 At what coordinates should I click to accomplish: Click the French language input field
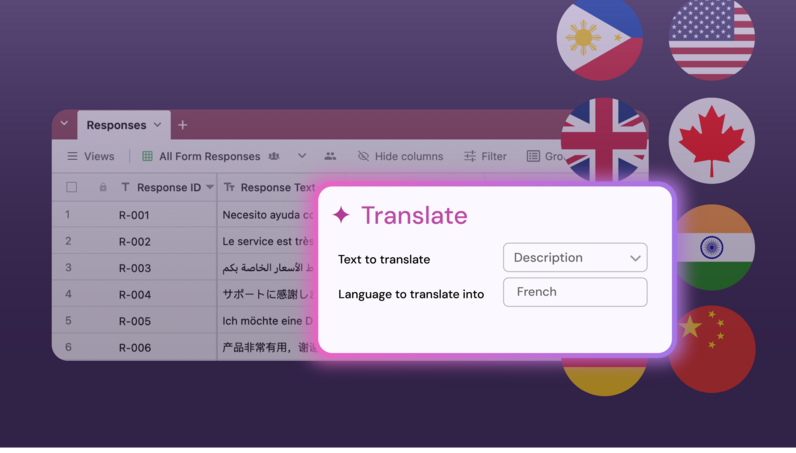pos(575,292)
